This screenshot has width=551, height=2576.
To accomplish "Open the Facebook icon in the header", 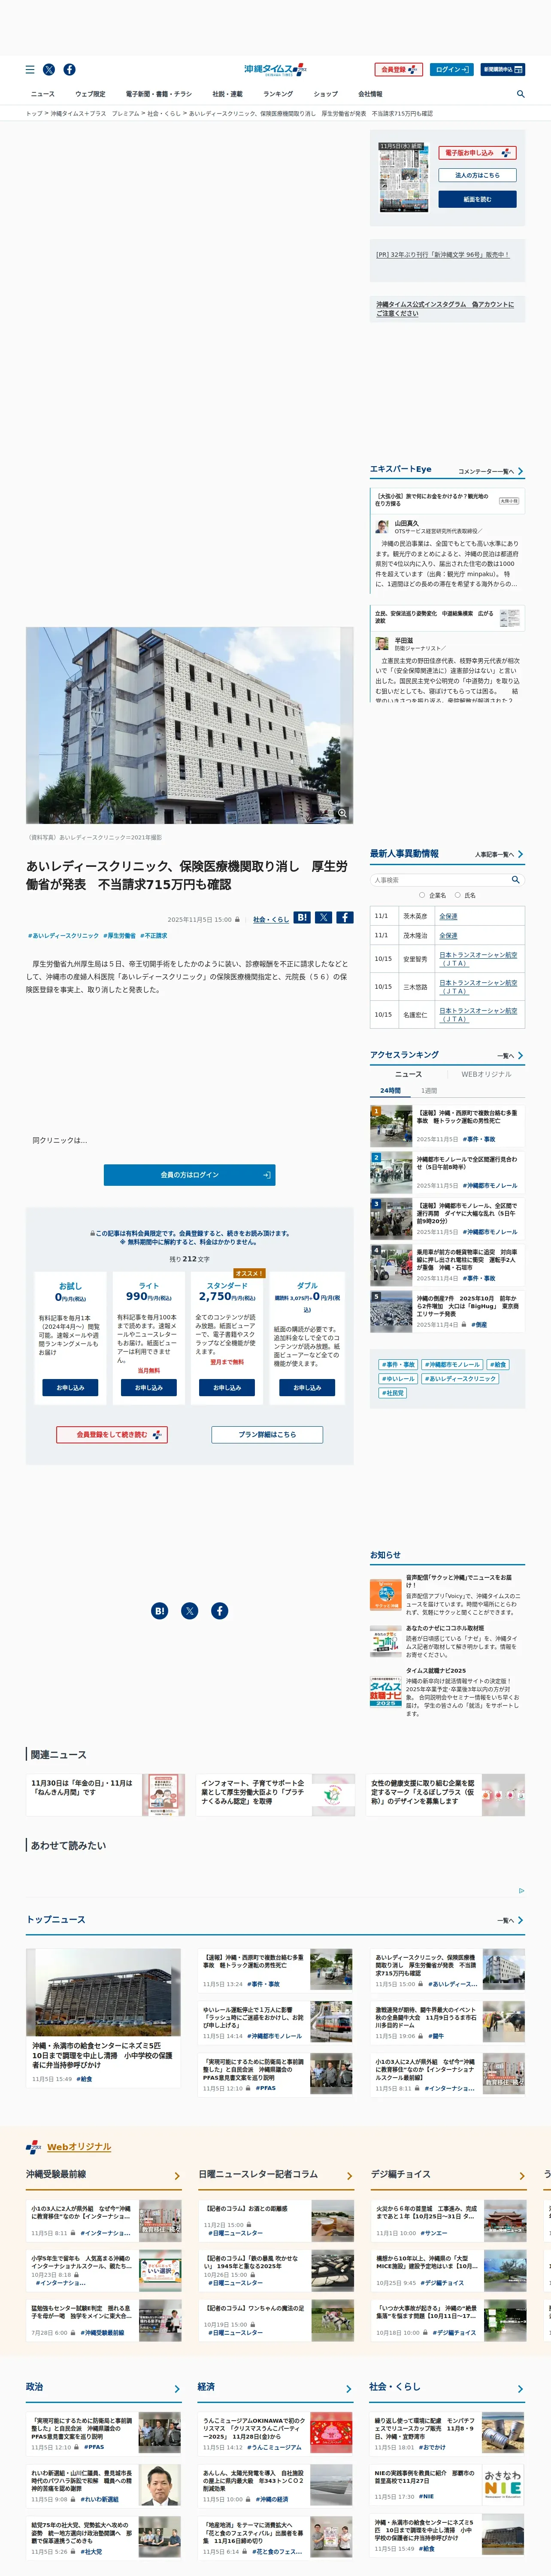I will [69, 70].
